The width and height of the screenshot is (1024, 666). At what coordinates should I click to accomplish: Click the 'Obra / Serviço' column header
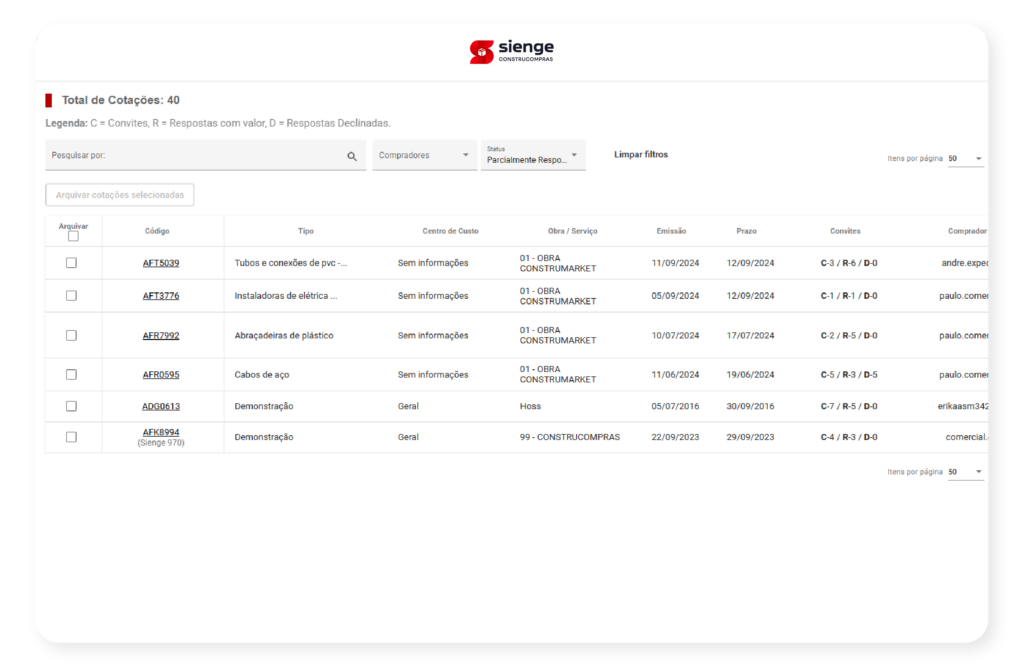click(572, 231)
